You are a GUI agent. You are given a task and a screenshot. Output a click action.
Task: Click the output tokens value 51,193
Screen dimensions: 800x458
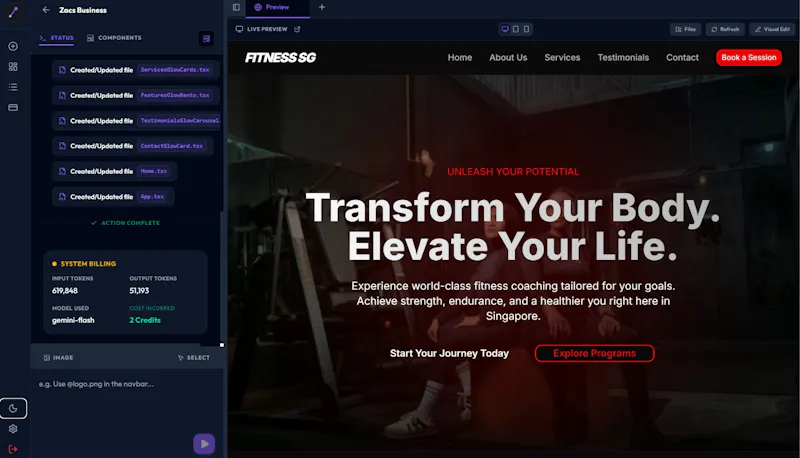139,291
